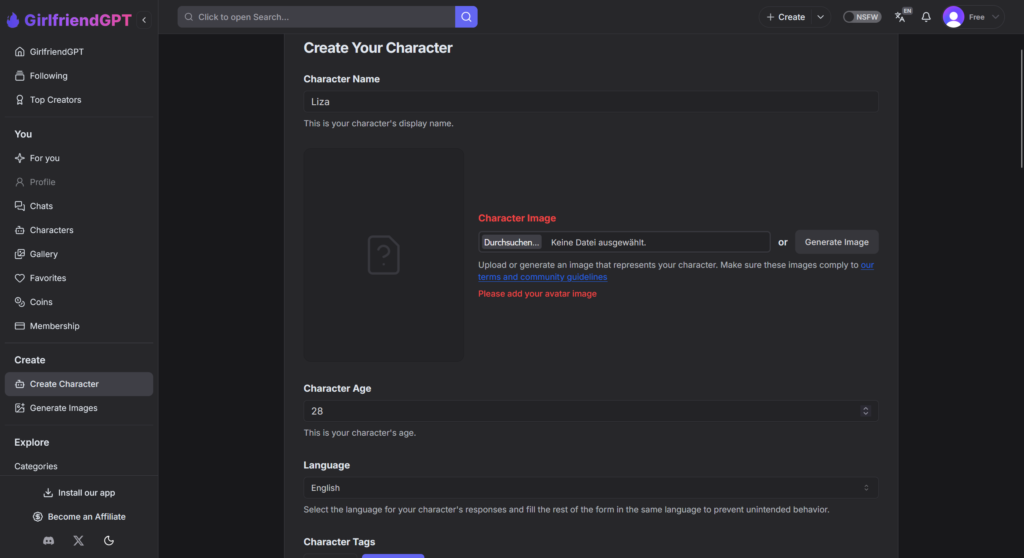The image size is (1024, 558).
Task: Click the Chats bubble icon
Action: [20, 206]
